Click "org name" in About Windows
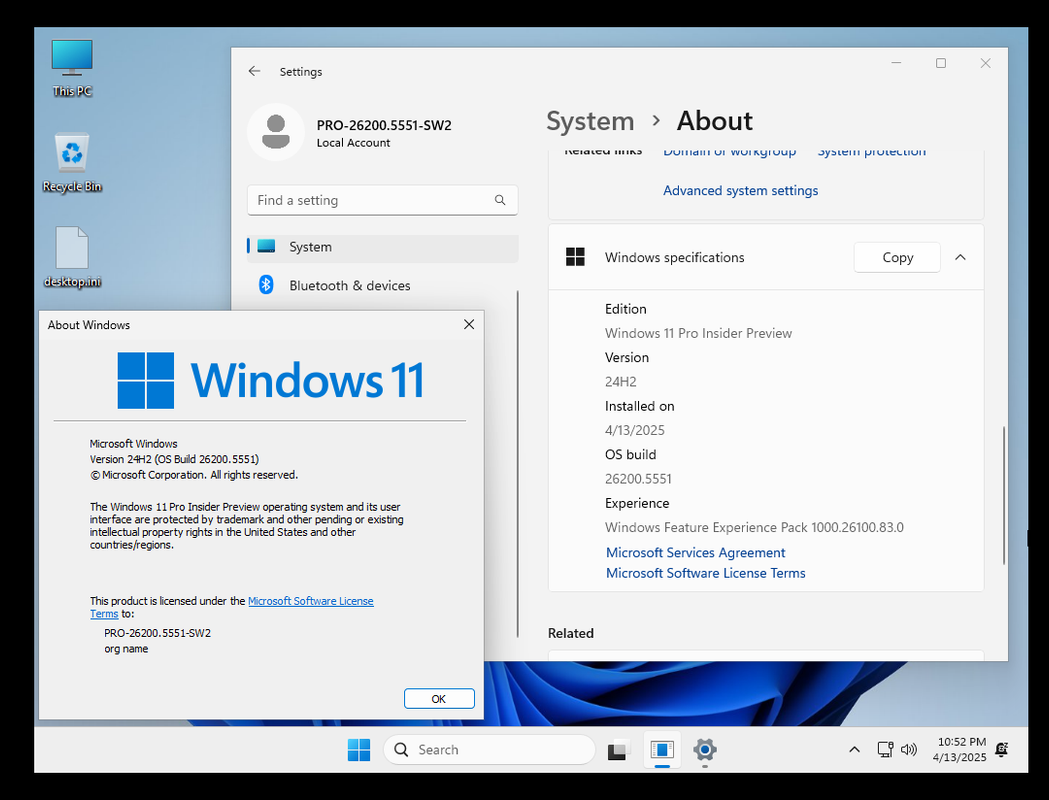The image size is (1049, 800). [x=126, y=649]
